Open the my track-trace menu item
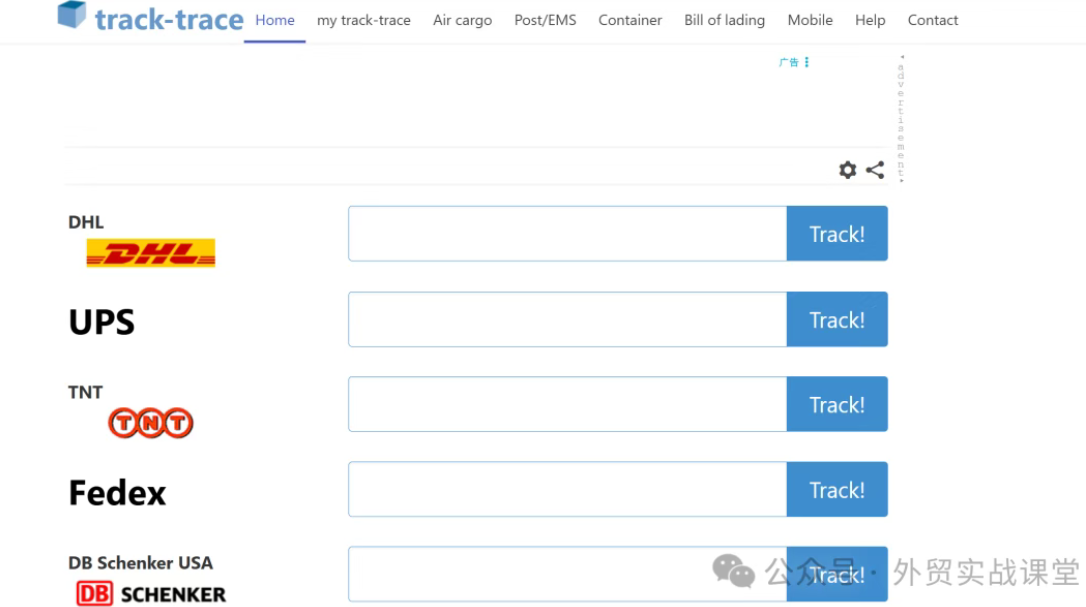Viewport: 1086px width, 607px height. pyautogui.click(x=364, y=20)
